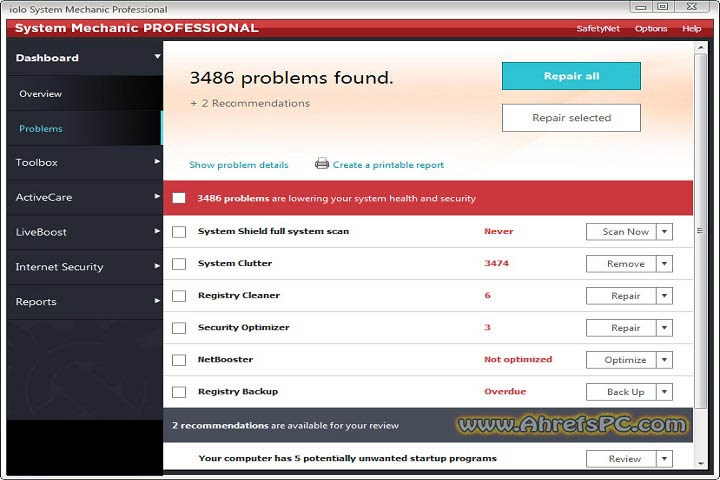Image resolution: width=720 pixels, height=480 pixels.
Task: Click Create a printable report link
Action: [x=388, y=165]
